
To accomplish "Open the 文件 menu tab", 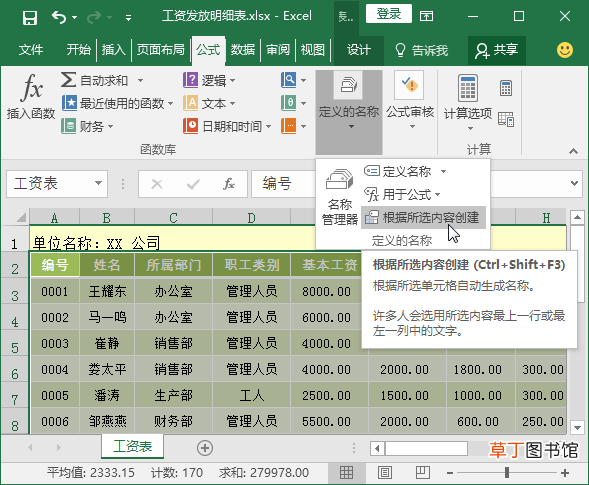I will coord(31,50).
